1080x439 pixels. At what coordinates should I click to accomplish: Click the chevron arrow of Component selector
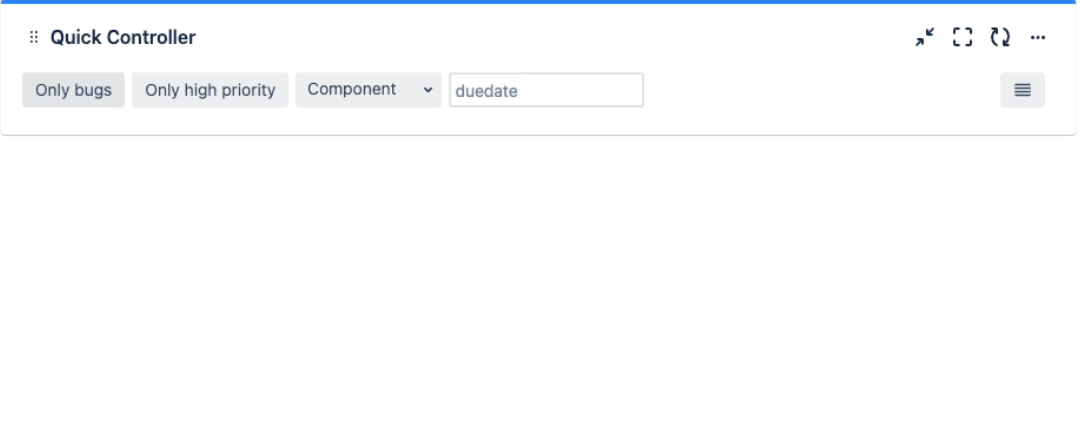pyautogui.click(x=428, y=90)
